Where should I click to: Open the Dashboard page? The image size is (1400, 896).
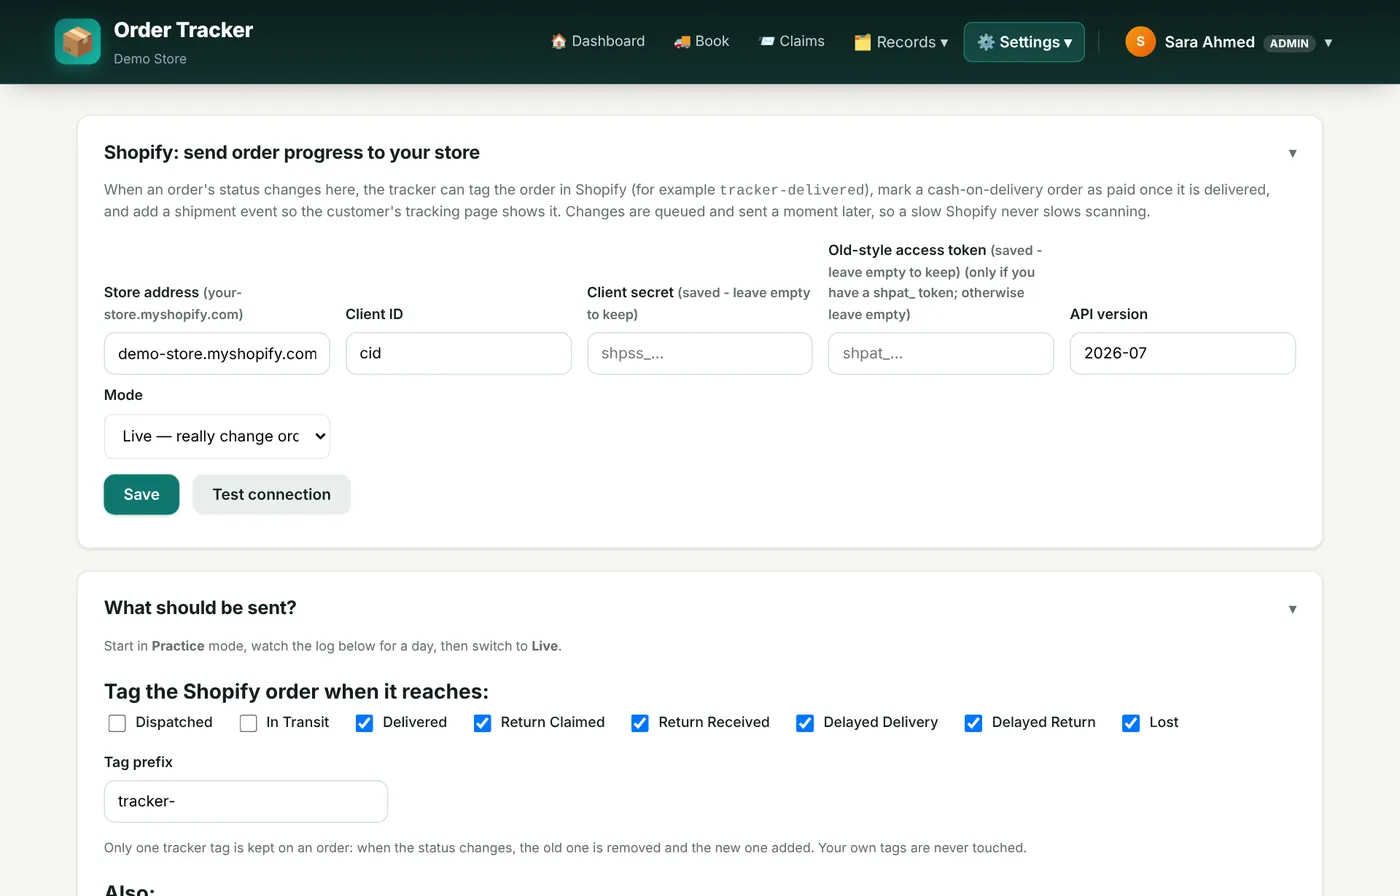tap(598, 41)
